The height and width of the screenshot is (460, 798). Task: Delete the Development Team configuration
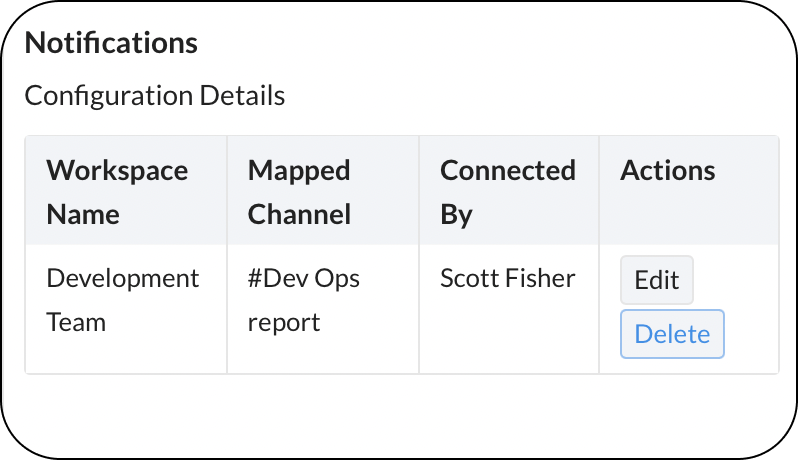pyautogui.click(x=672, y=334)
